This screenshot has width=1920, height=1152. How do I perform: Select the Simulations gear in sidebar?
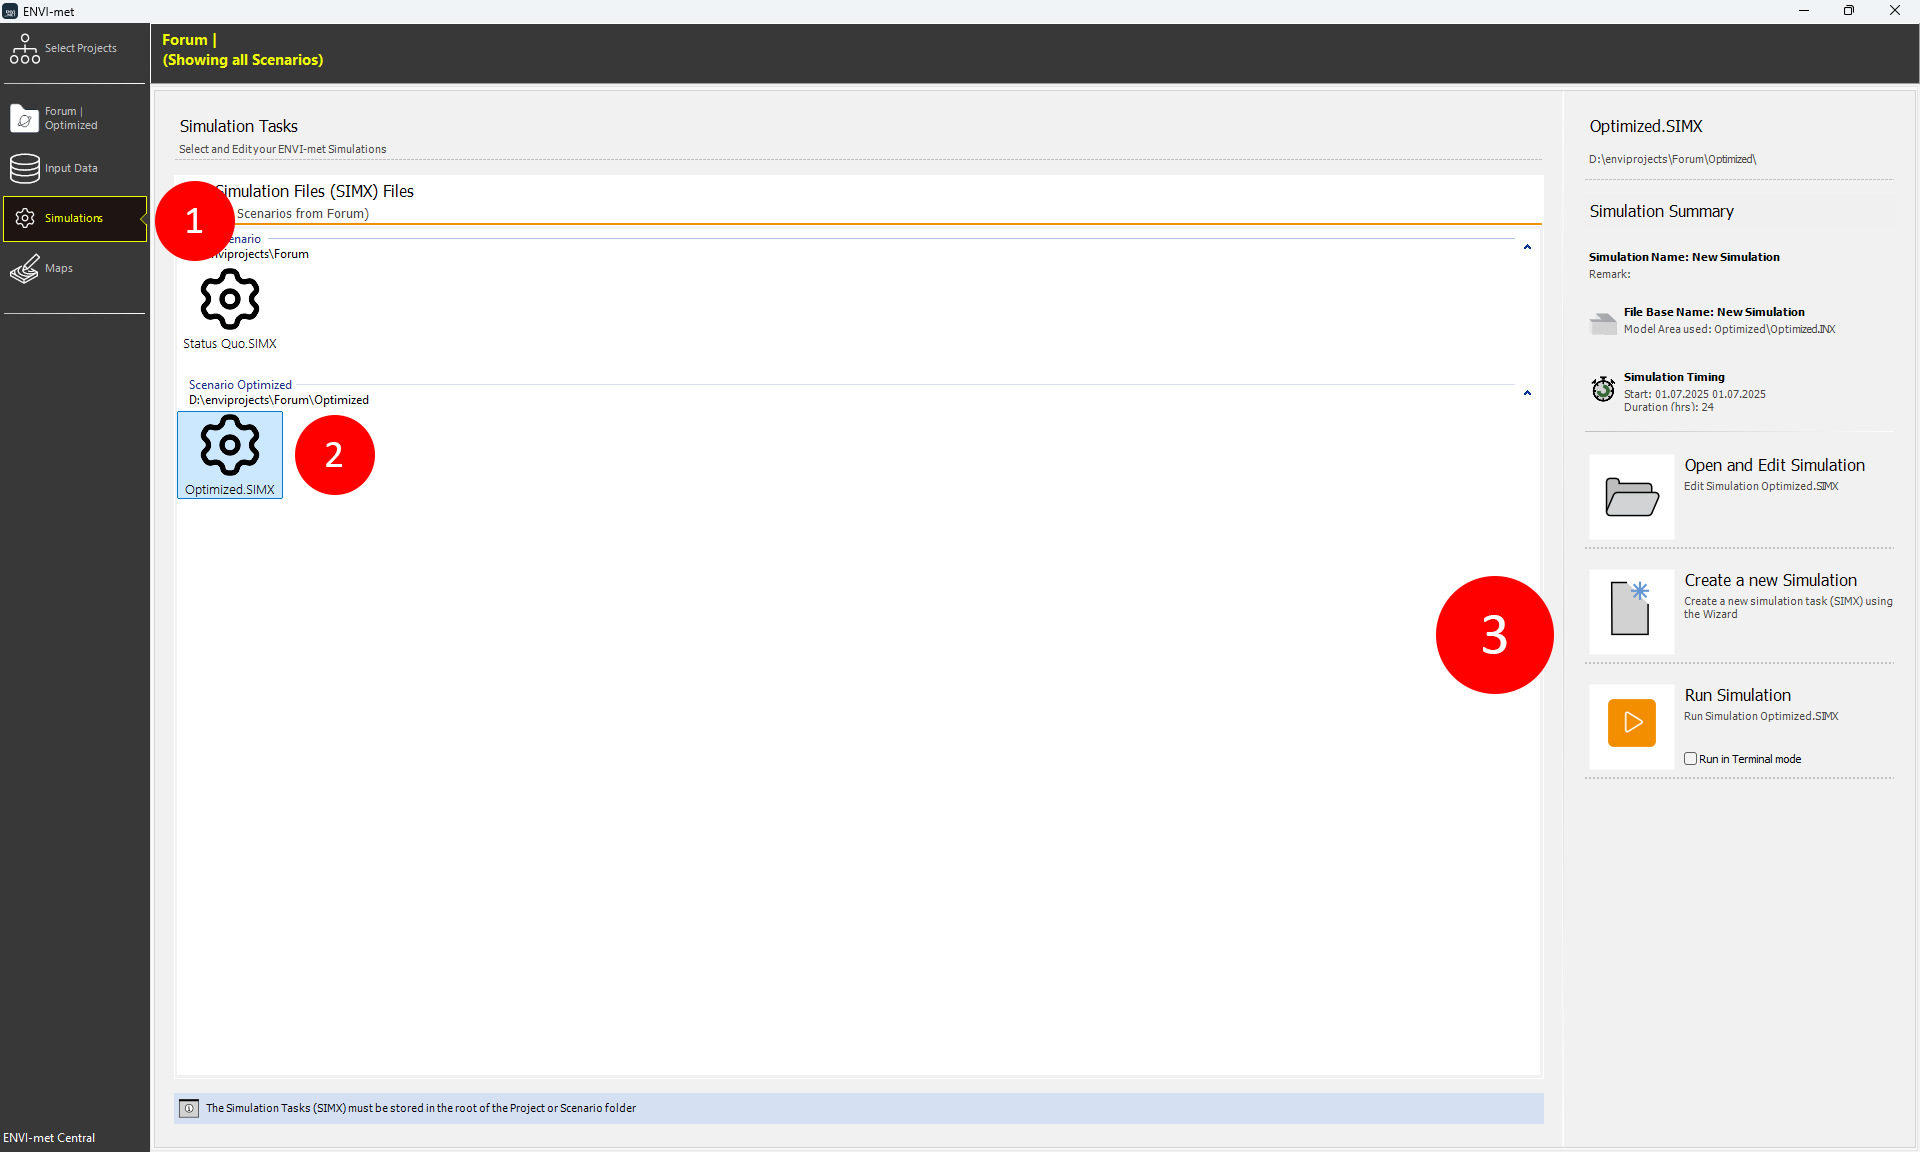pyautogui.click(x=25, y=218)
